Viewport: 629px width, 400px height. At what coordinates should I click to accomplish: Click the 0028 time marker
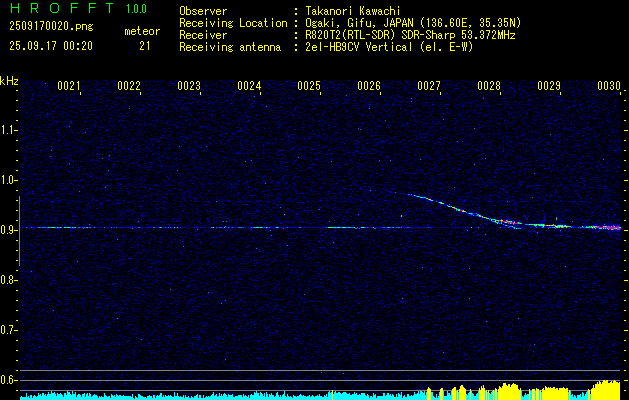point(489,86)
